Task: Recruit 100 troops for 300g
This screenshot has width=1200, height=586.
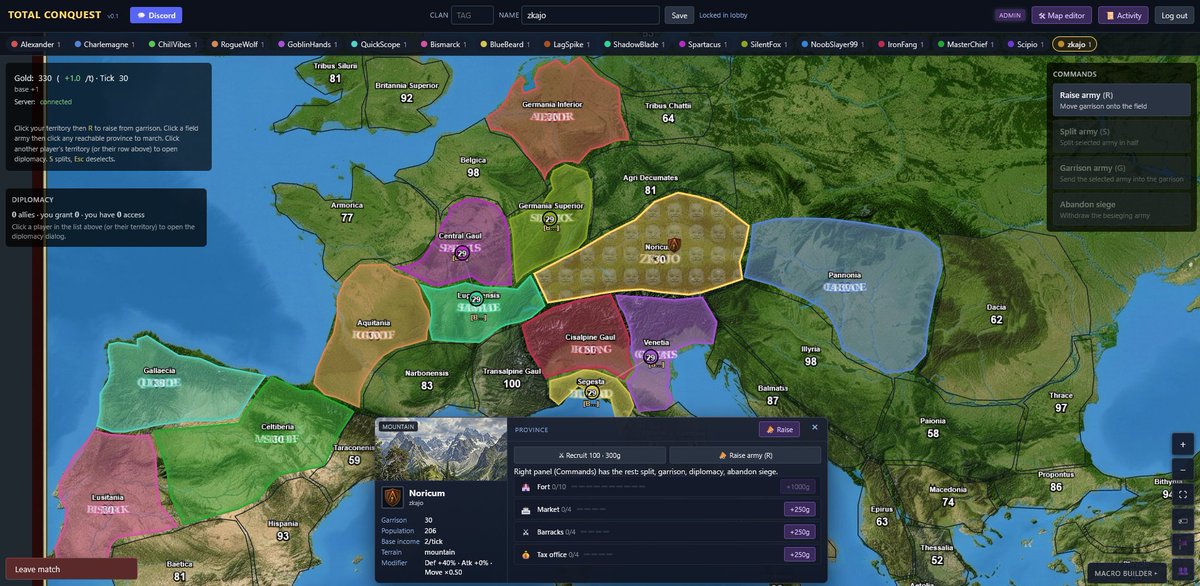Action: [590, 455]
